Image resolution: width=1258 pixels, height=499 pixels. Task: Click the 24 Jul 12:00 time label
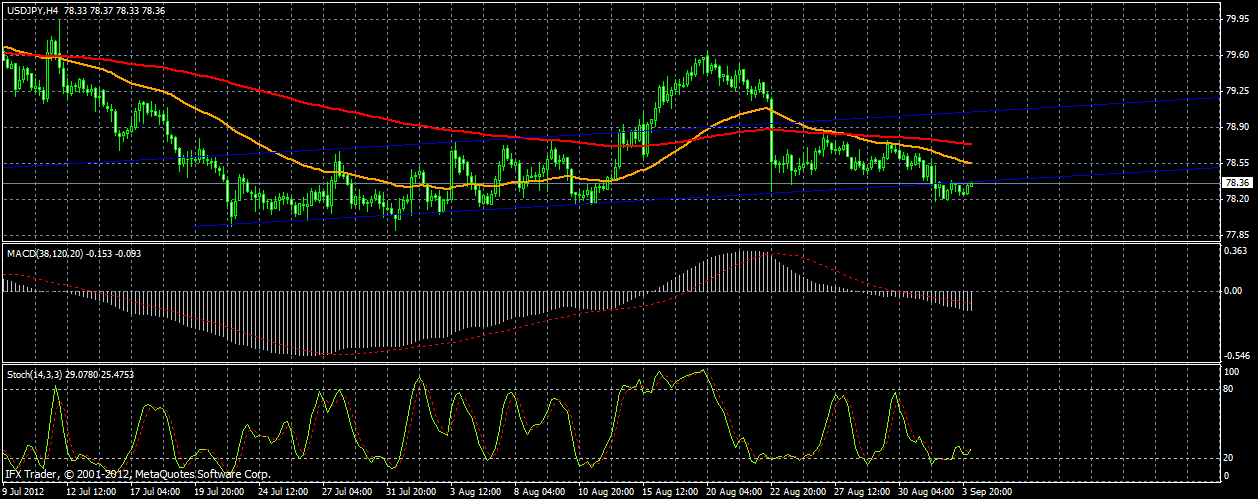pyautogui.click(x=281, y=492)
